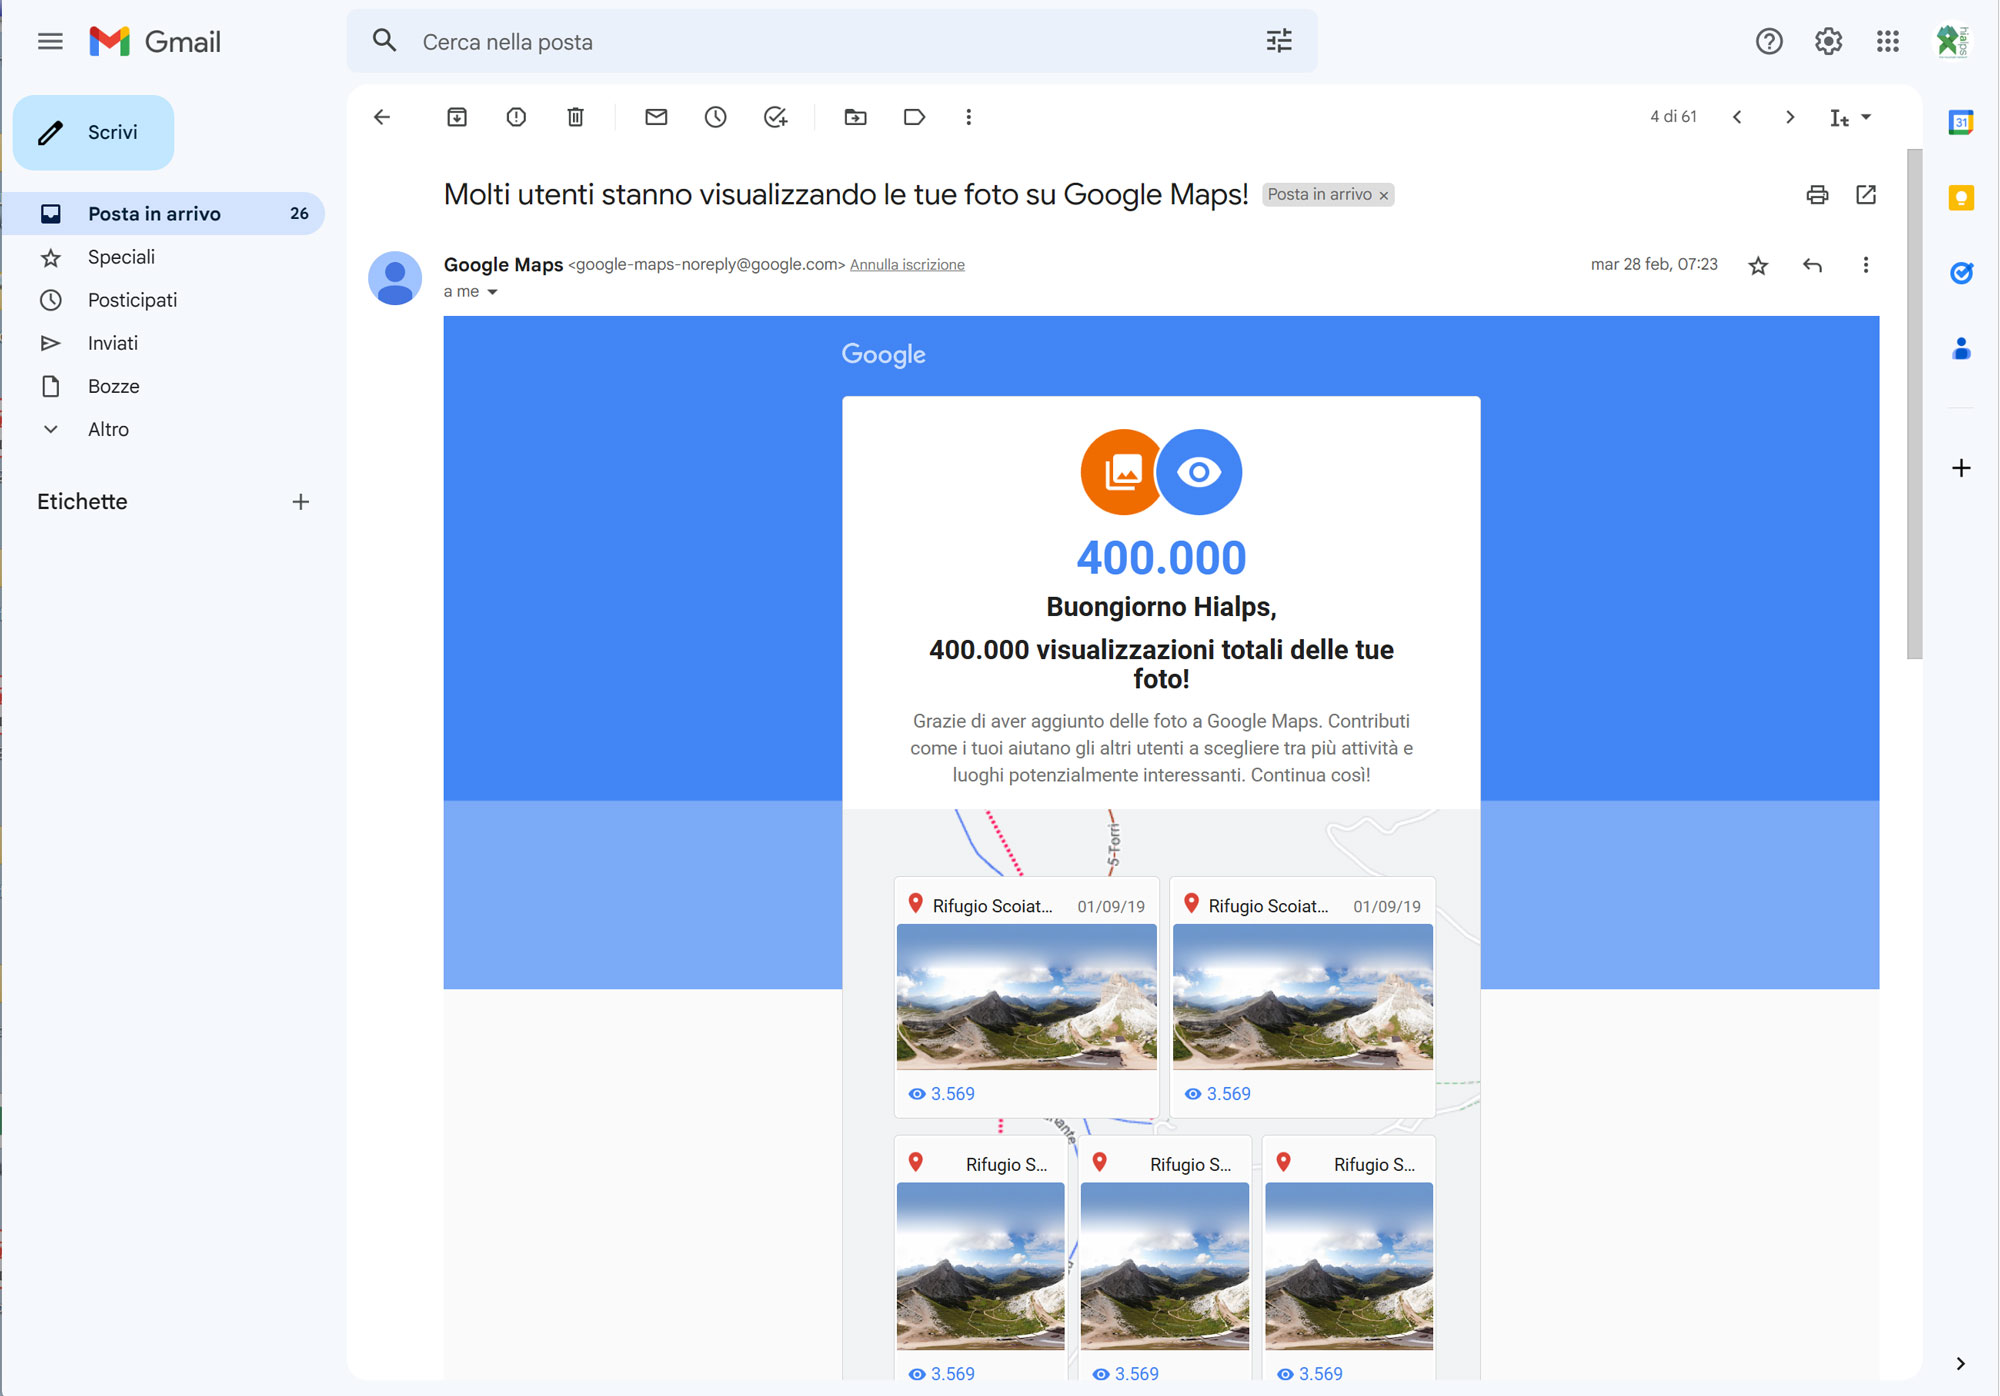Click the label tag icon
The width and height of the screenshot is (2000, 1396).
coord(915,117)
